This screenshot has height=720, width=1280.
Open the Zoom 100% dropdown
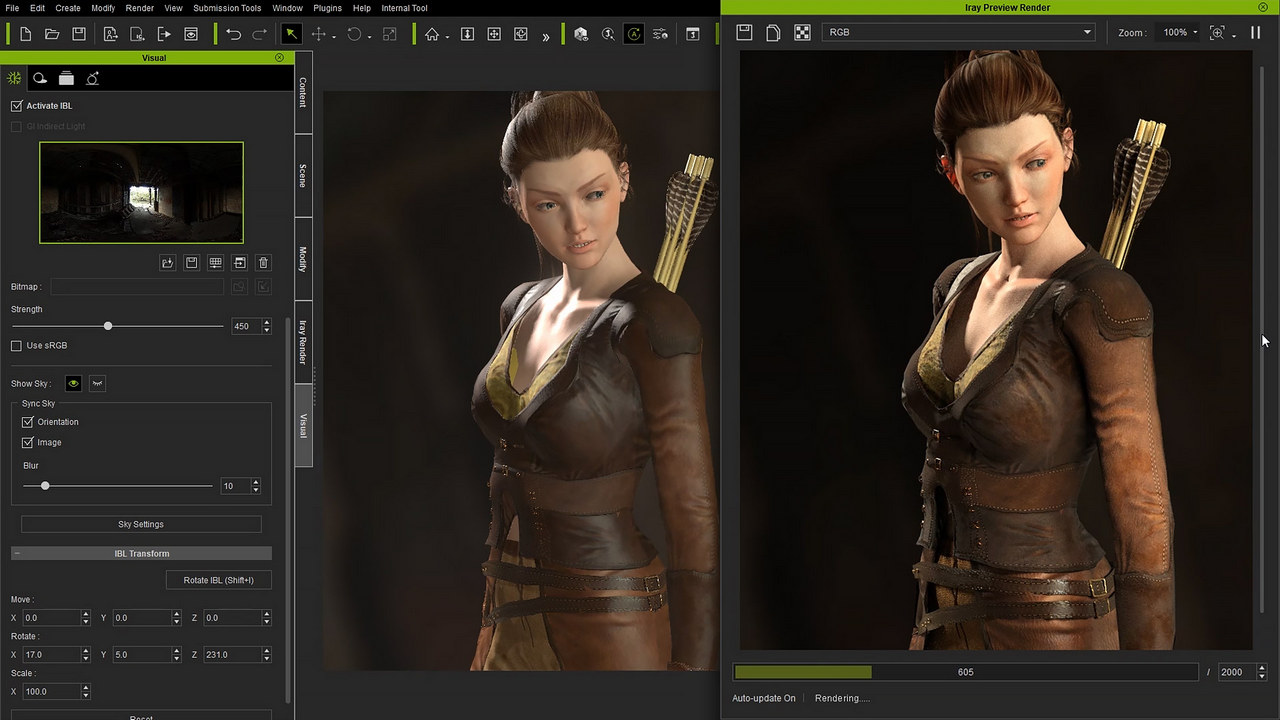click(1180, 33)
